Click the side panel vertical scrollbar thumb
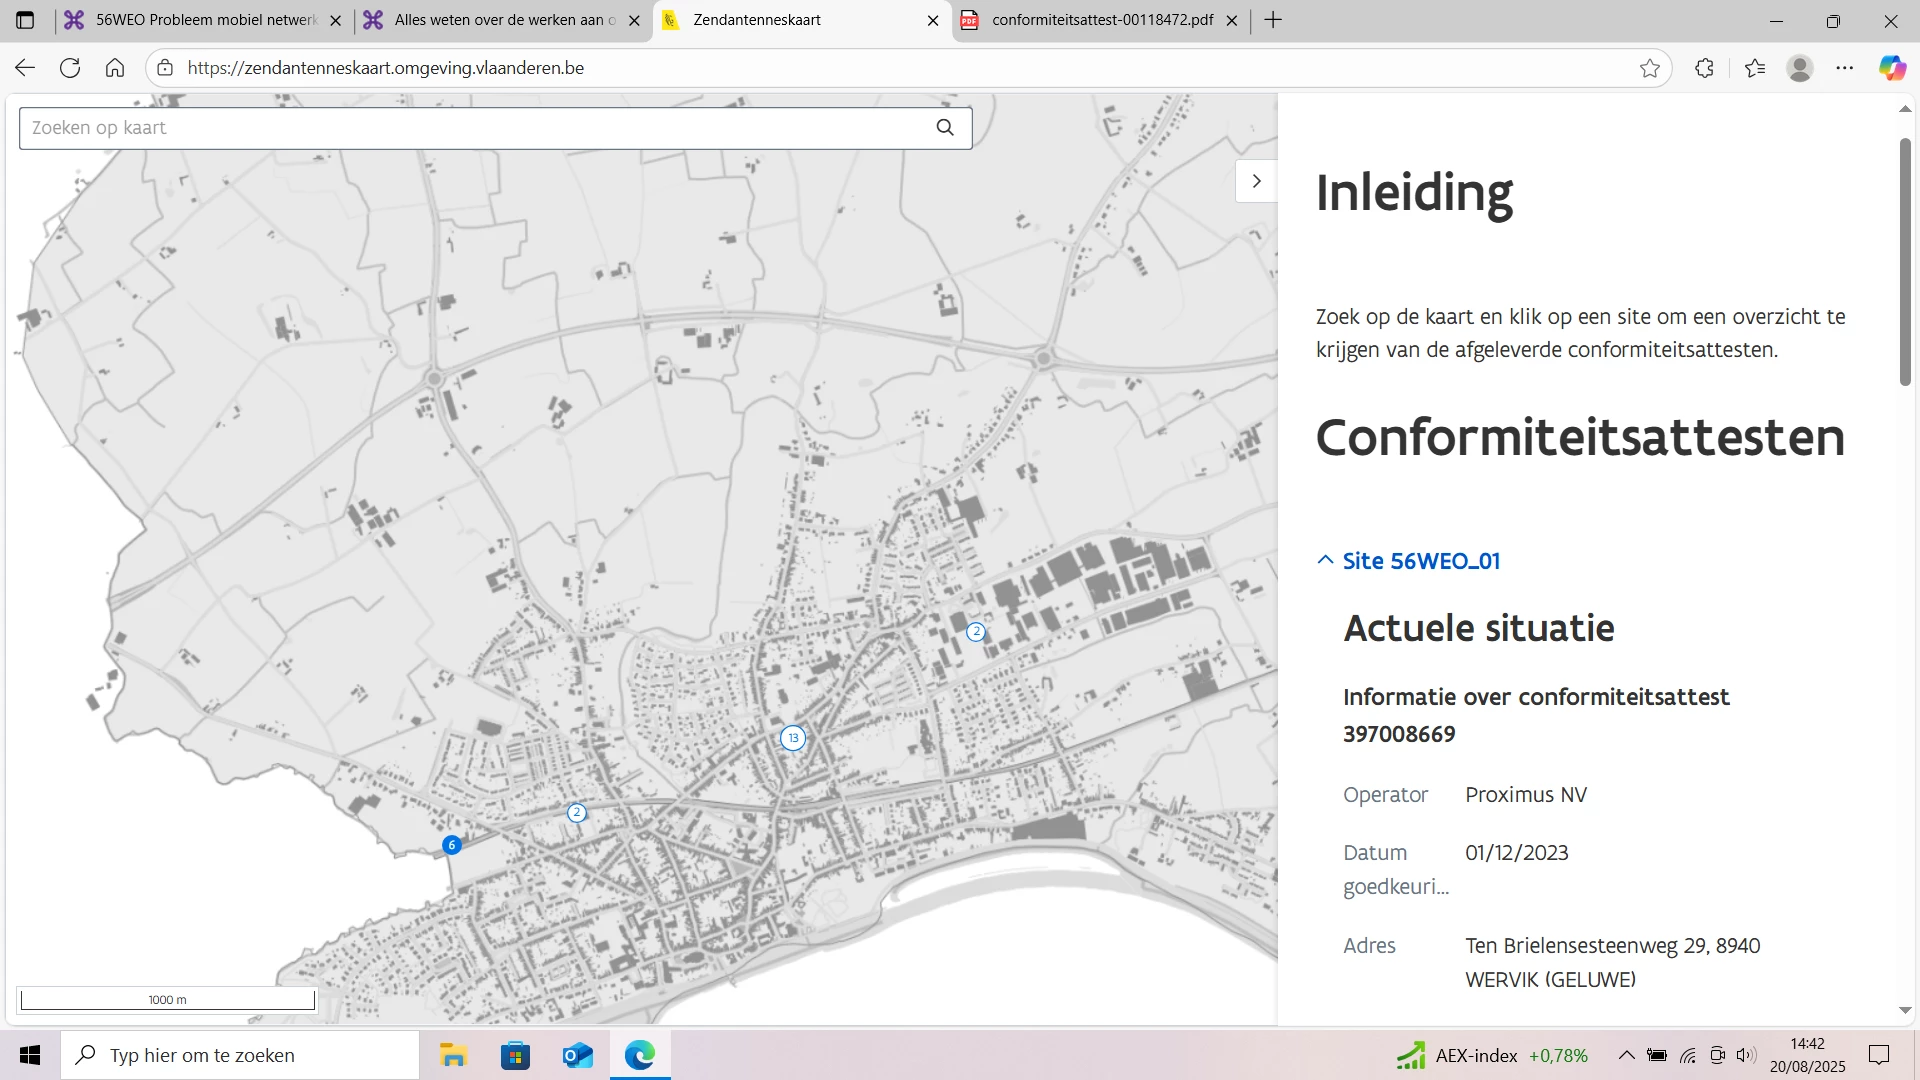Viewport: 1920px width, 1080px height. click(x=1905, y=260)
